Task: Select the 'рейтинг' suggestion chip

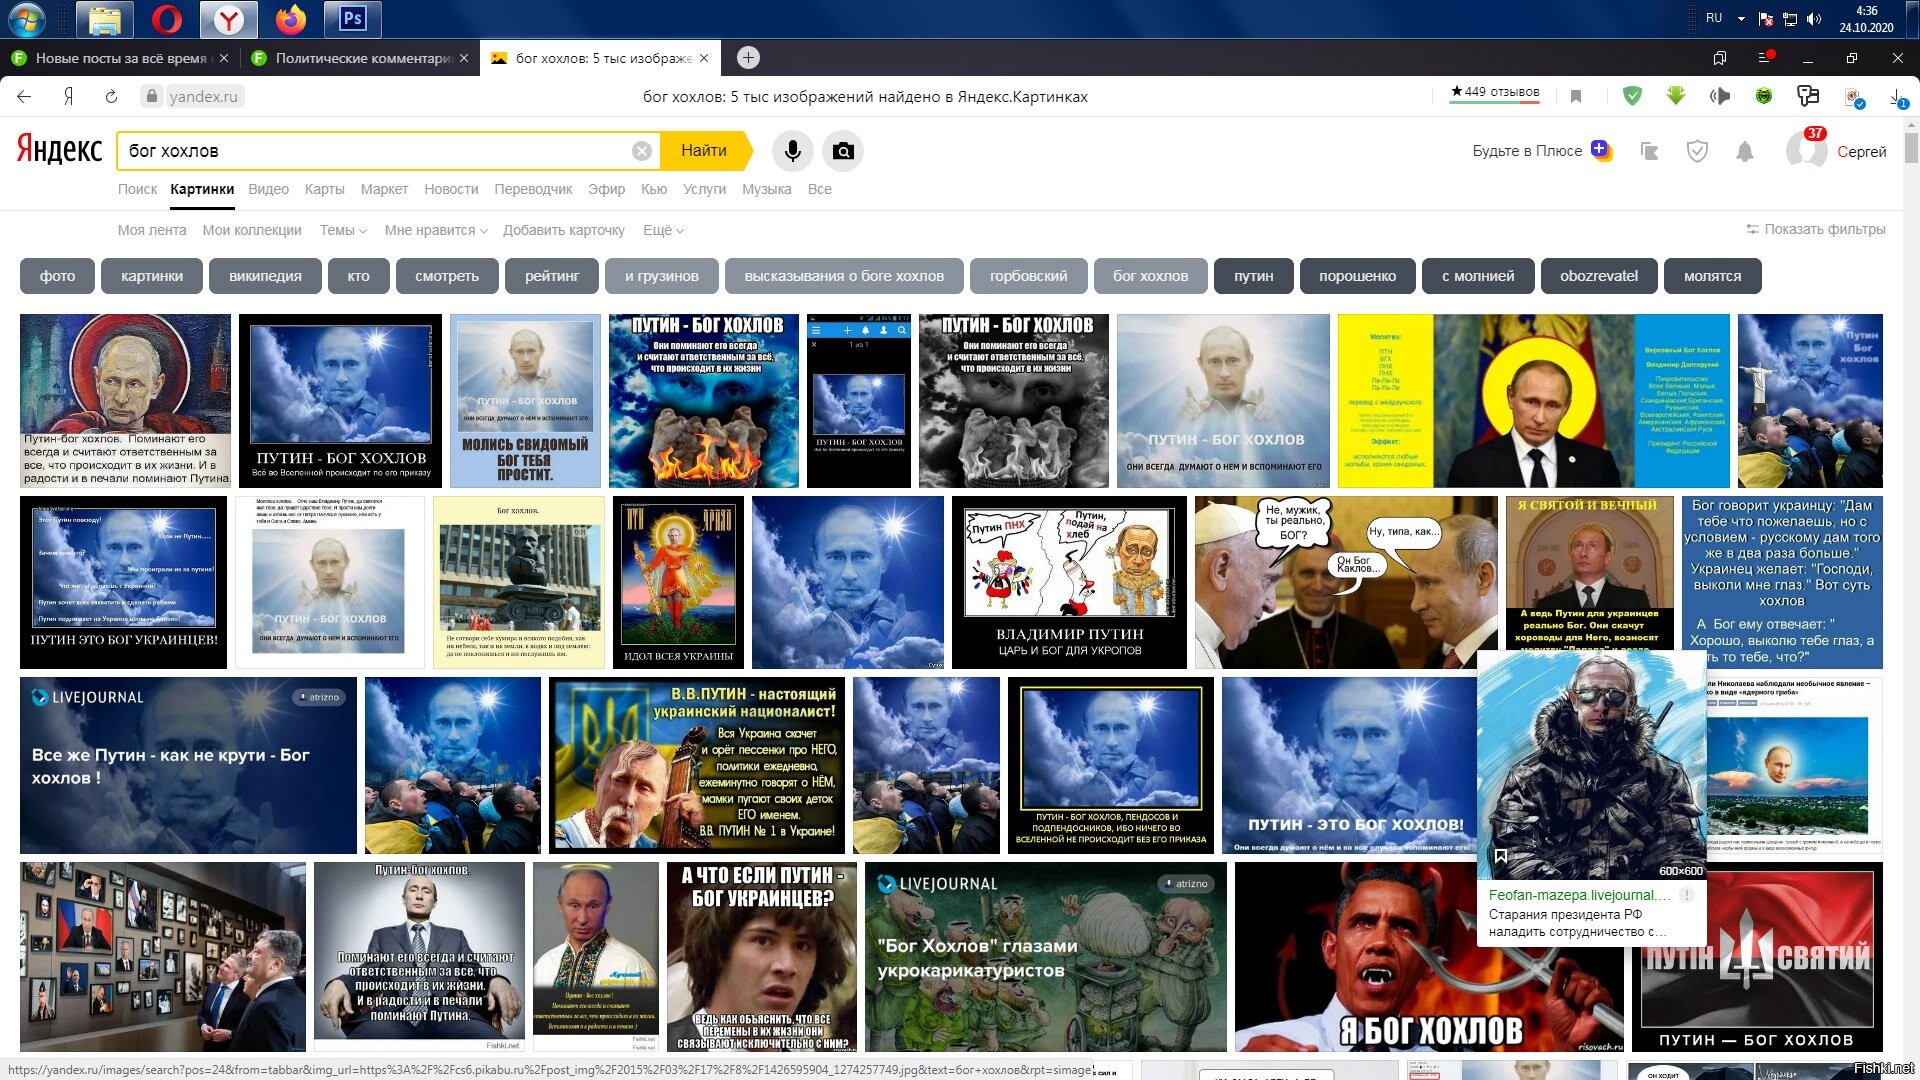Action: (552, 276)
